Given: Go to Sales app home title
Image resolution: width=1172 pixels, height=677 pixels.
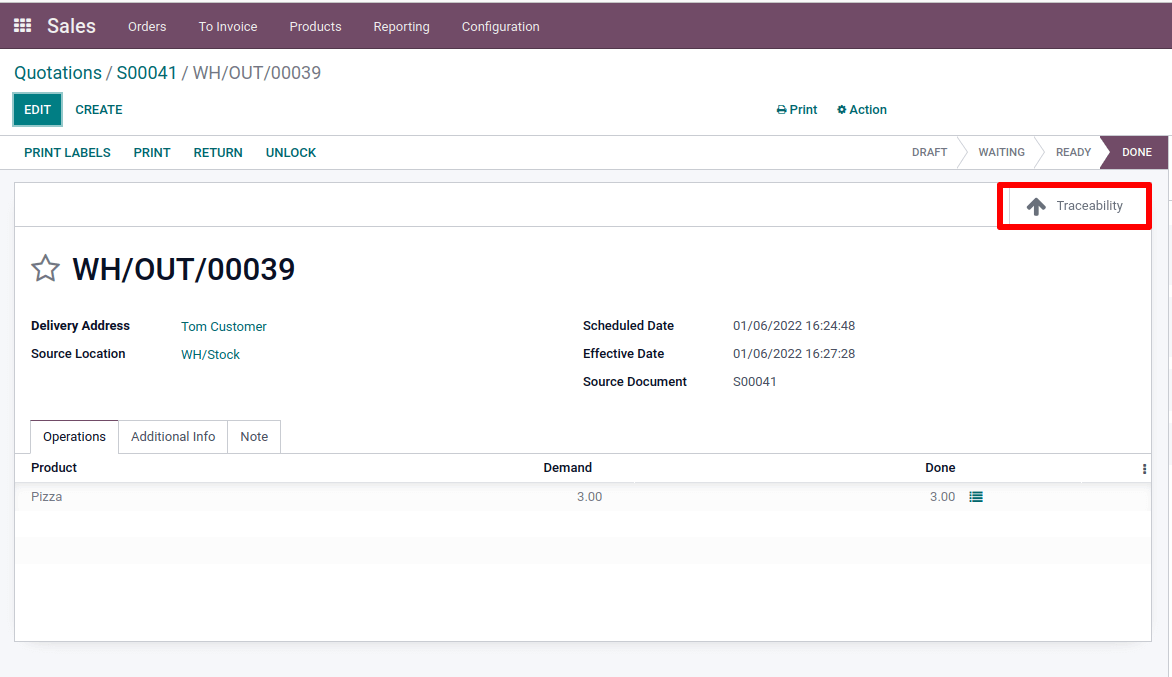Looking at the screenshot, I should [71, 26].
